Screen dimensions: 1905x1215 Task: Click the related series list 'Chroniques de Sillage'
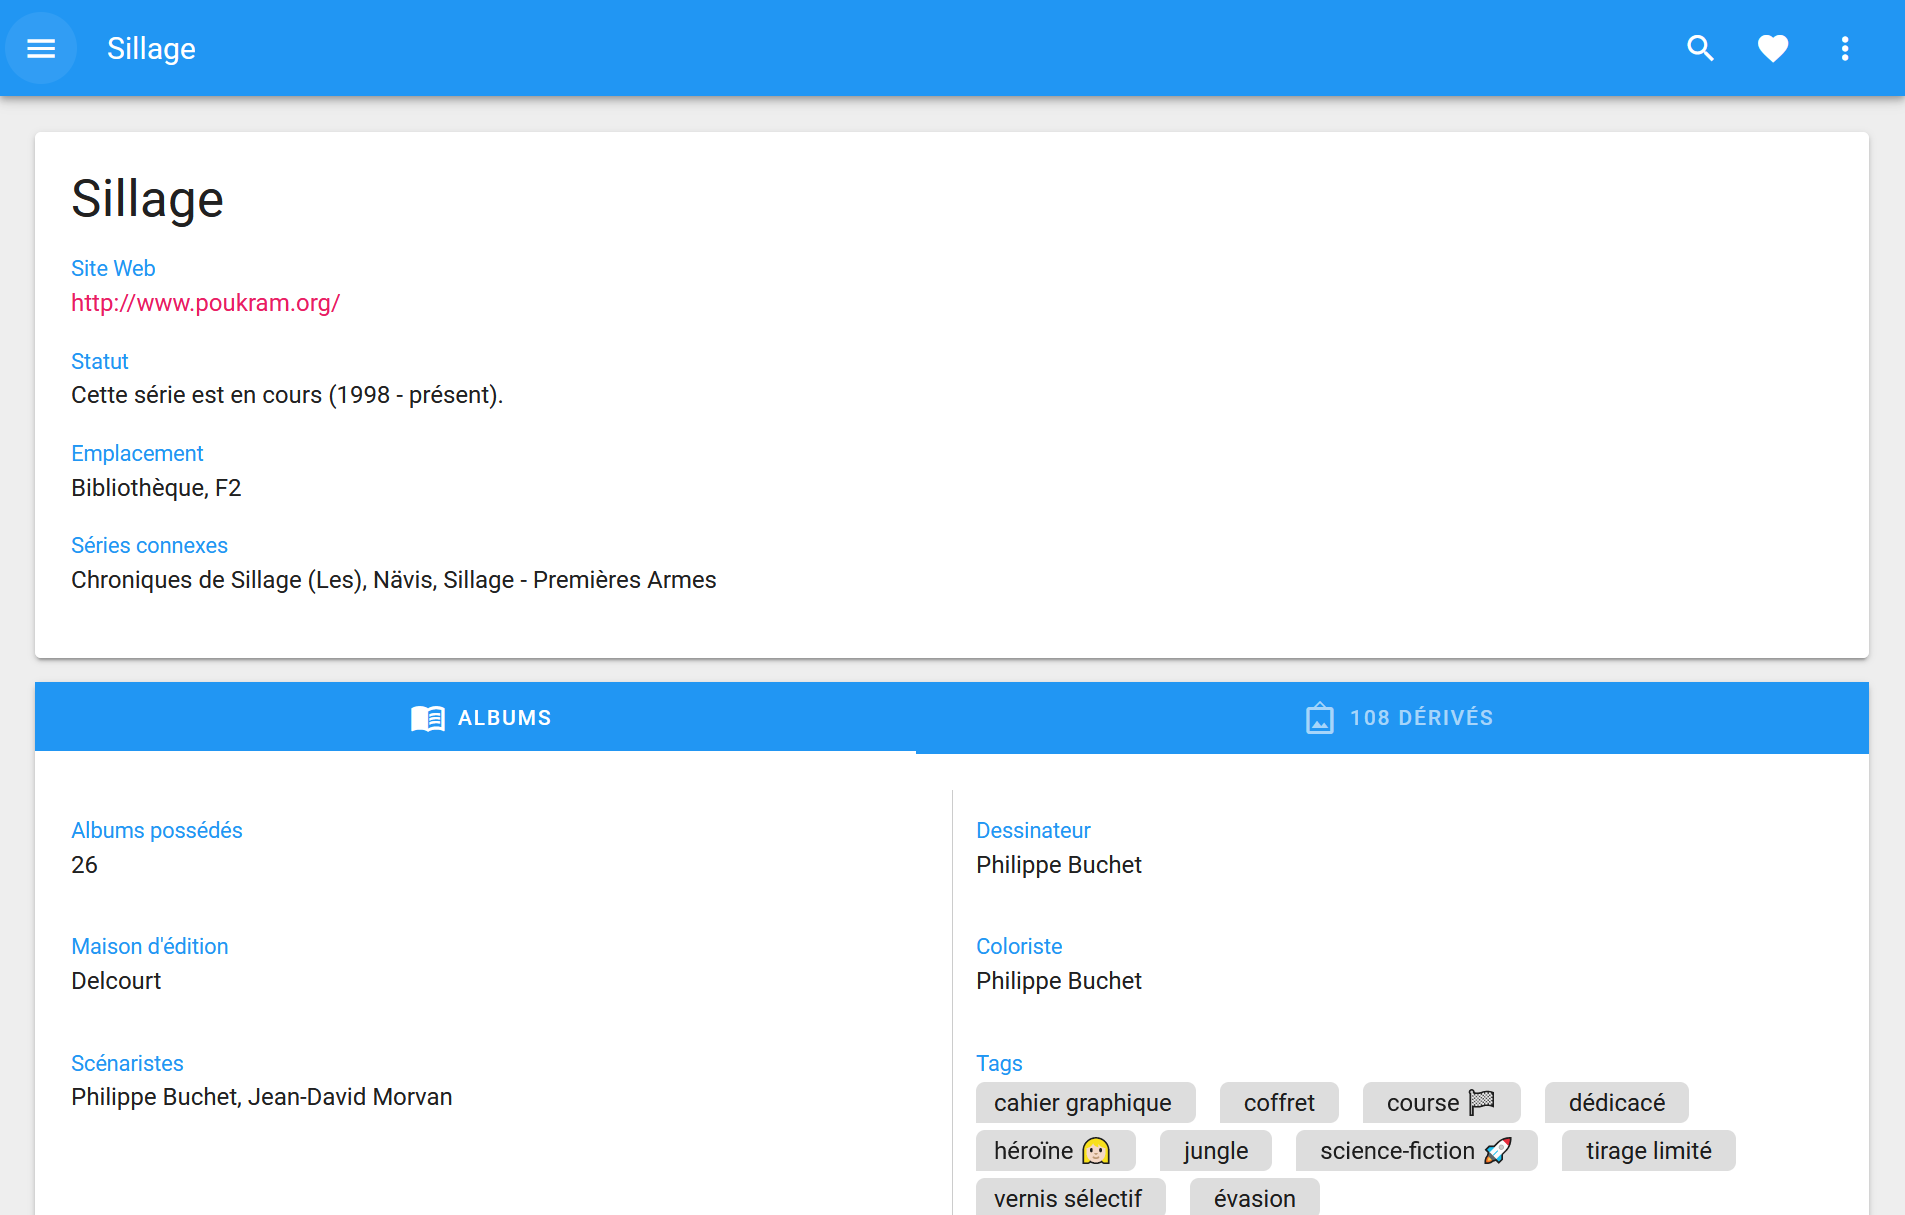[x=394, y=580]
